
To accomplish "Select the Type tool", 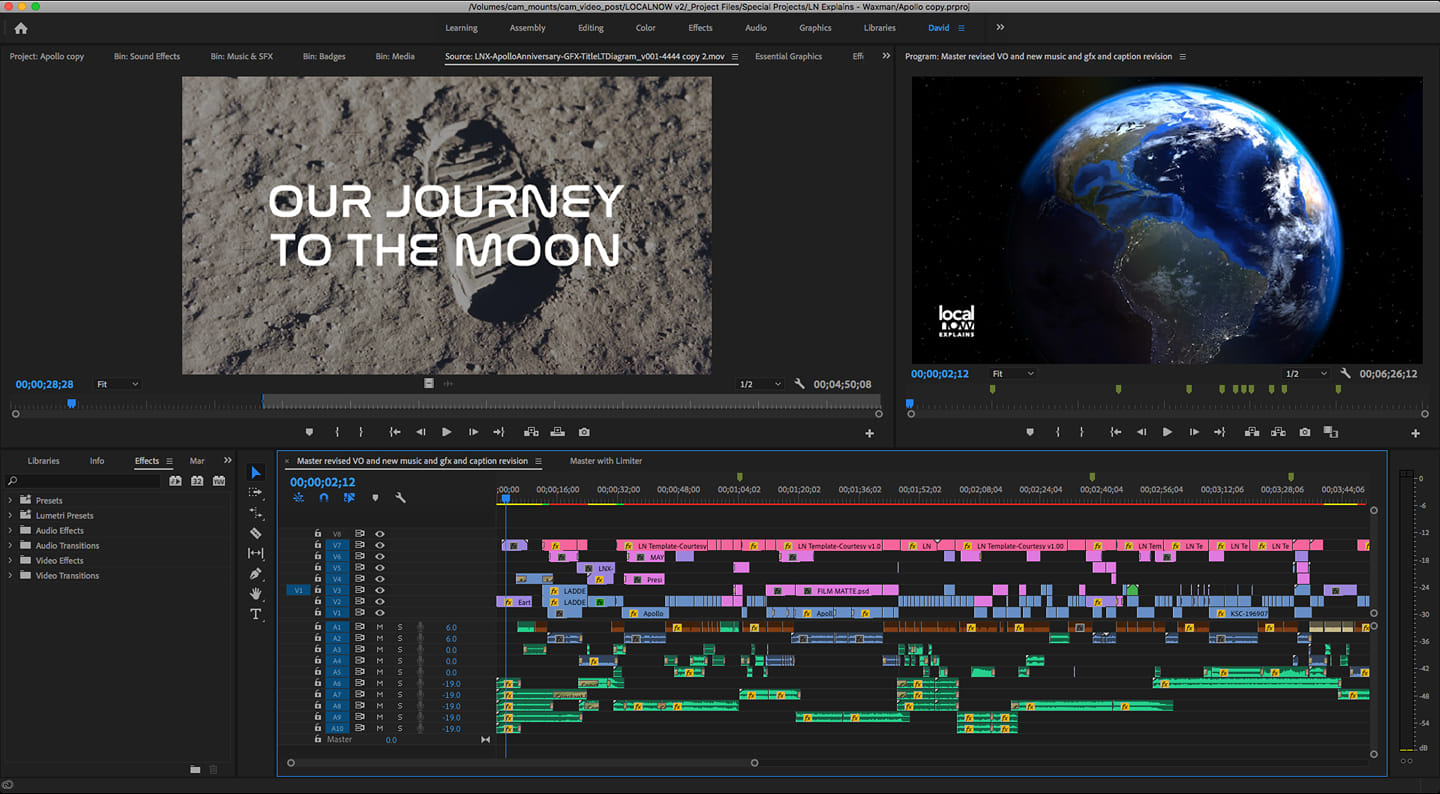I will 256,614.
